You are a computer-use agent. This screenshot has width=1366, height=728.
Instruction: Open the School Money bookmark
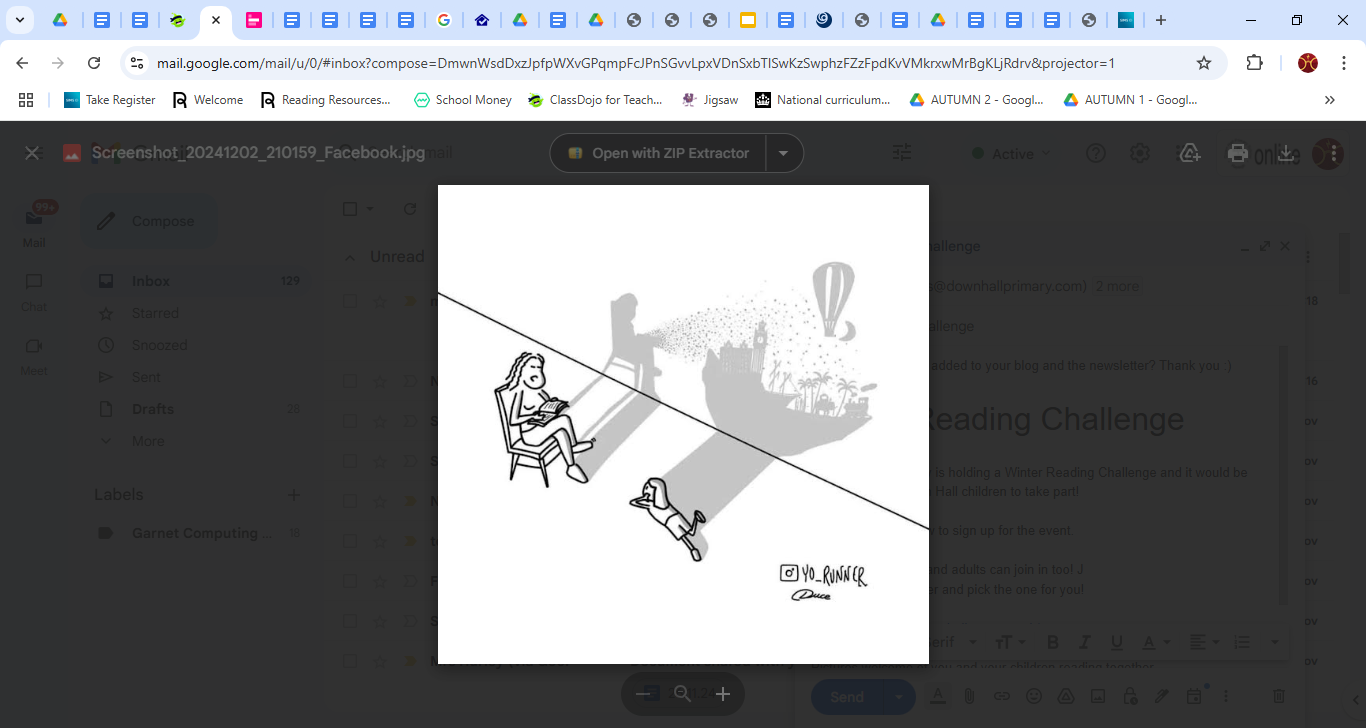click(x=463, y=100)
